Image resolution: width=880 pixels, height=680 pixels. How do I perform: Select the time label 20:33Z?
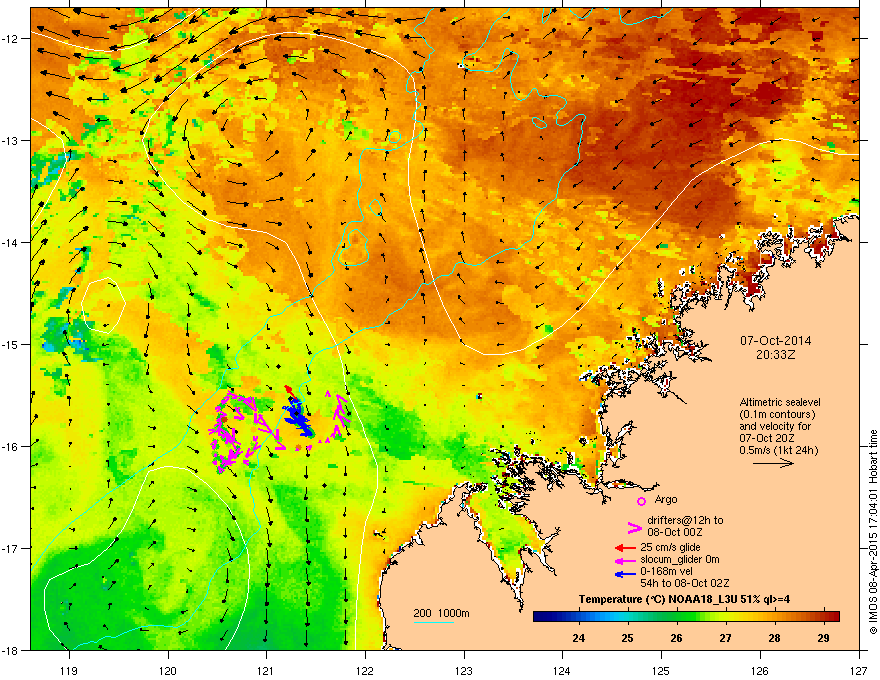click(776, 355)
